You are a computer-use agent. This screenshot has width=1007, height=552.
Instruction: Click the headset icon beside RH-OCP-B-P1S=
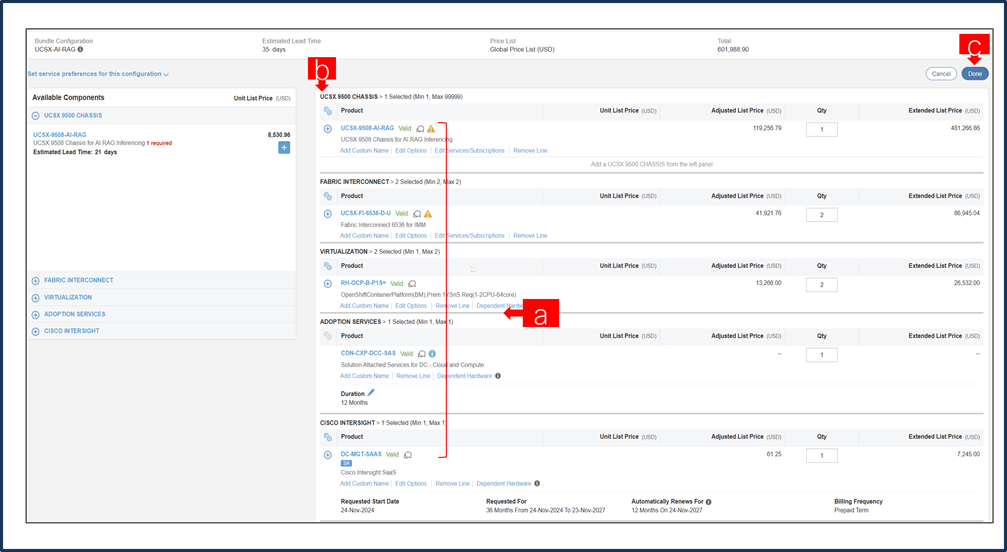click(412, 284)
